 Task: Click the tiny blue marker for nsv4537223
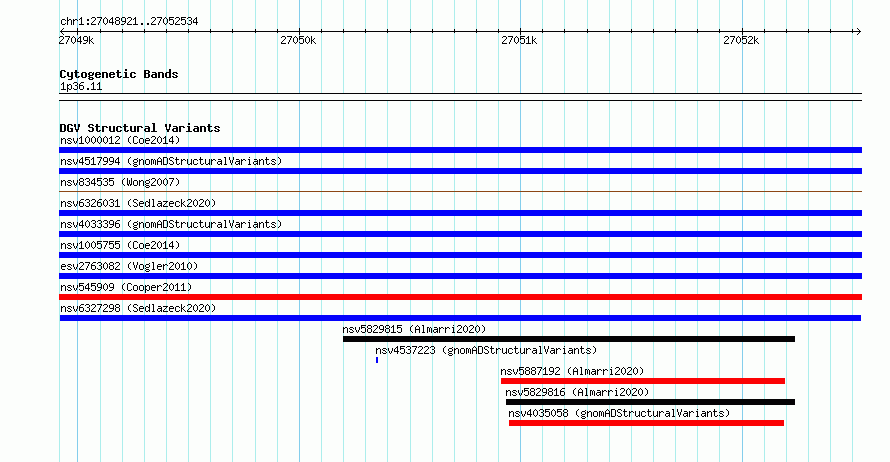(377, 360)
